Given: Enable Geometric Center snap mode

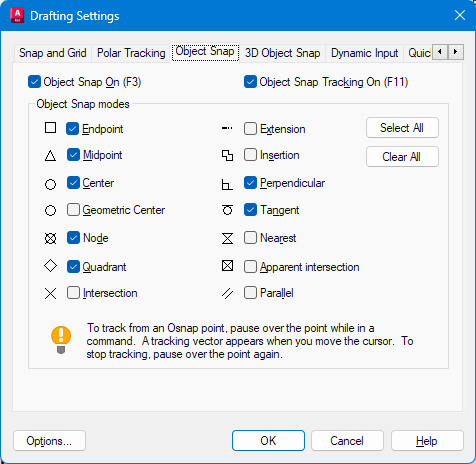Looking at the screenshot, I should 73,210.
